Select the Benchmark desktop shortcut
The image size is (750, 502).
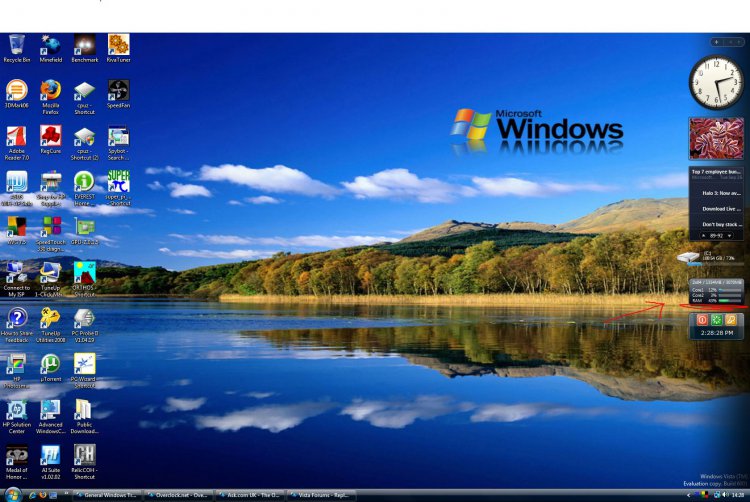[85, 48]
